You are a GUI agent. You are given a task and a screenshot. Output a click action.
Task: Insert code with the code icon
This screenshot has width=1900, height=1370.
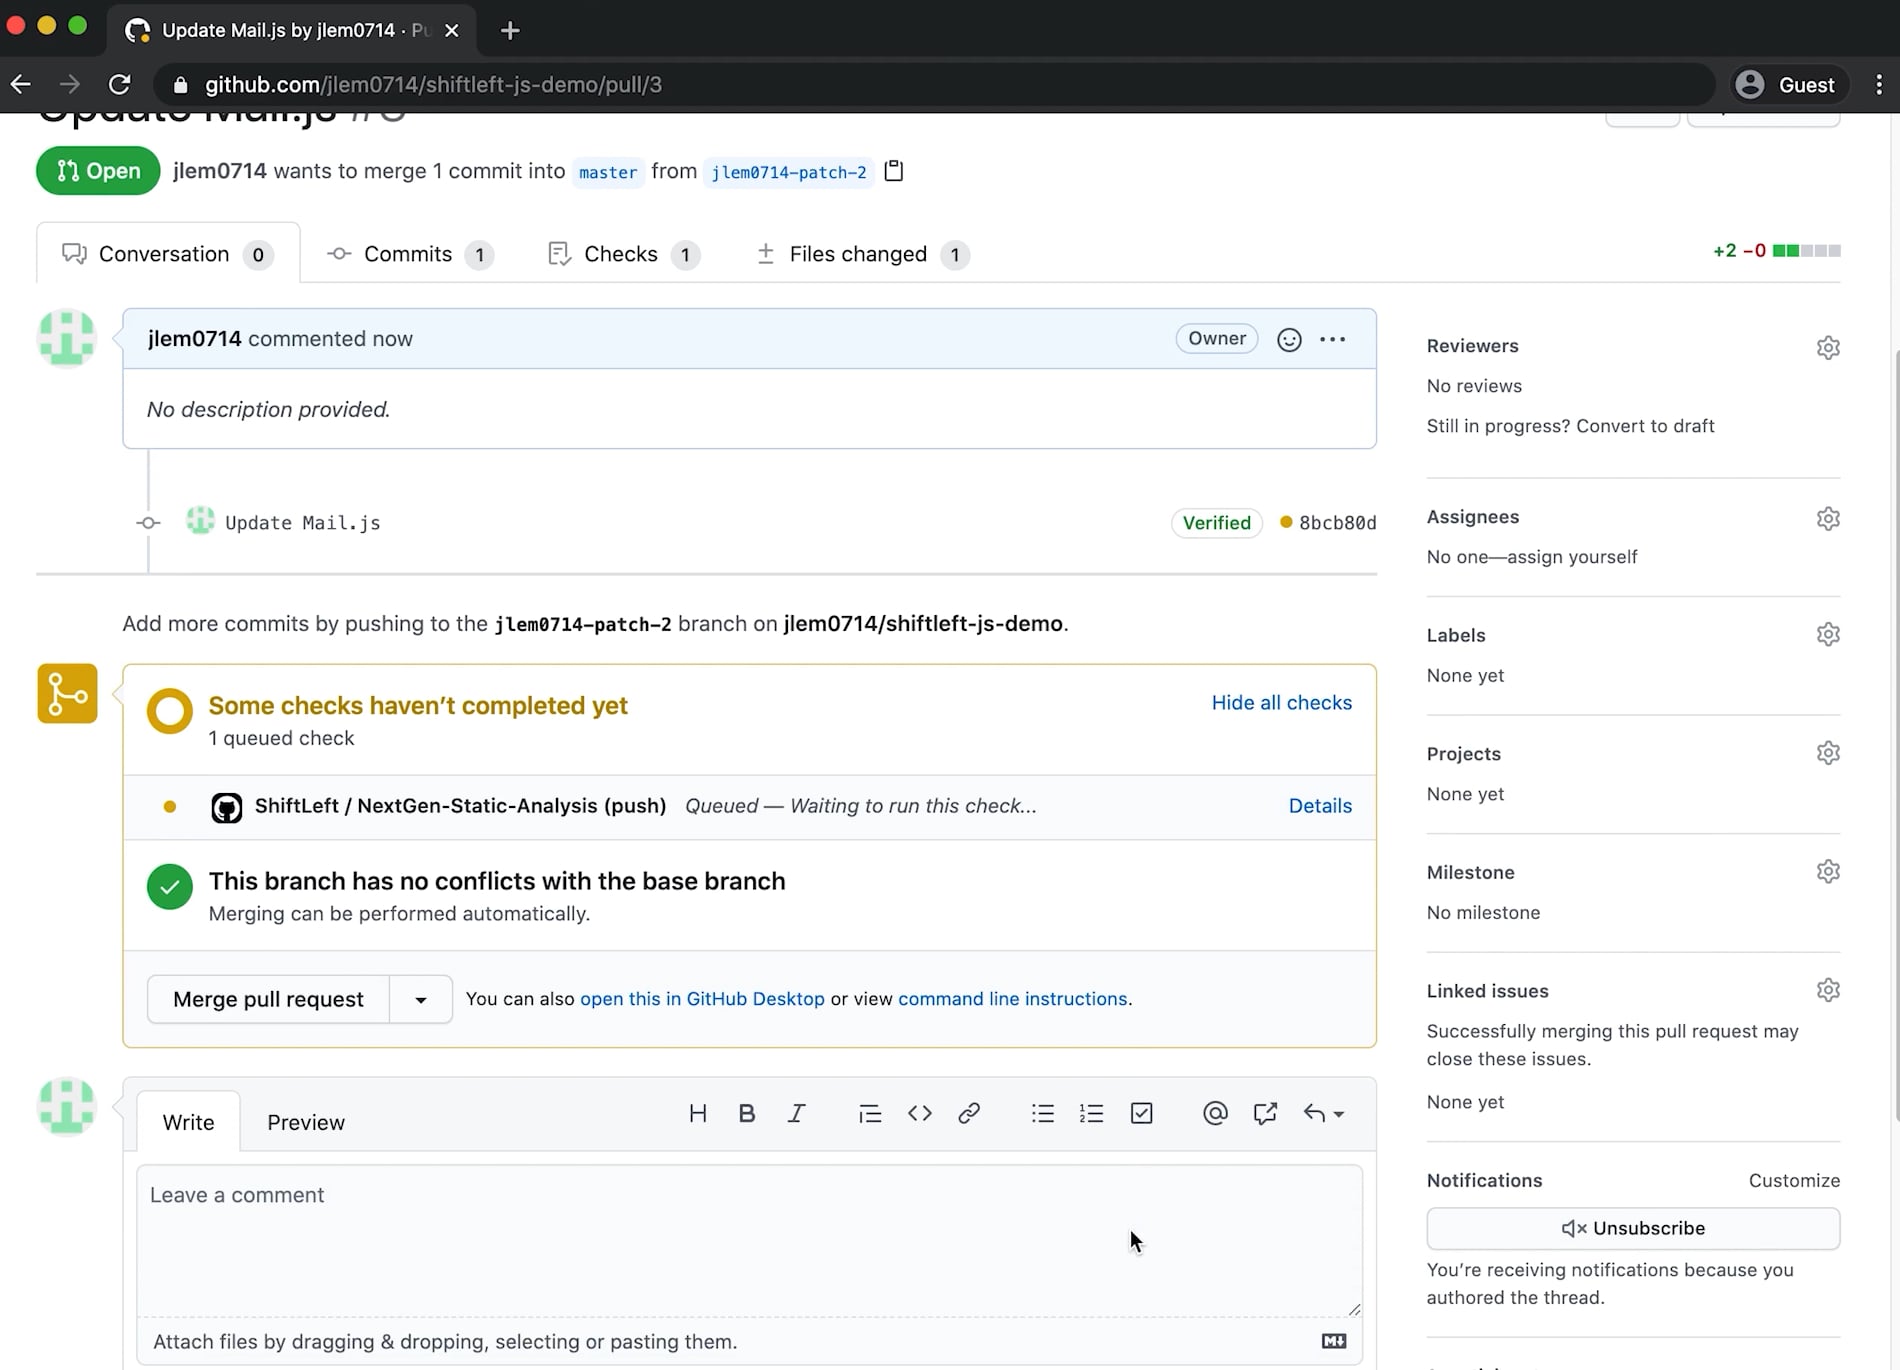point(919,1114)
